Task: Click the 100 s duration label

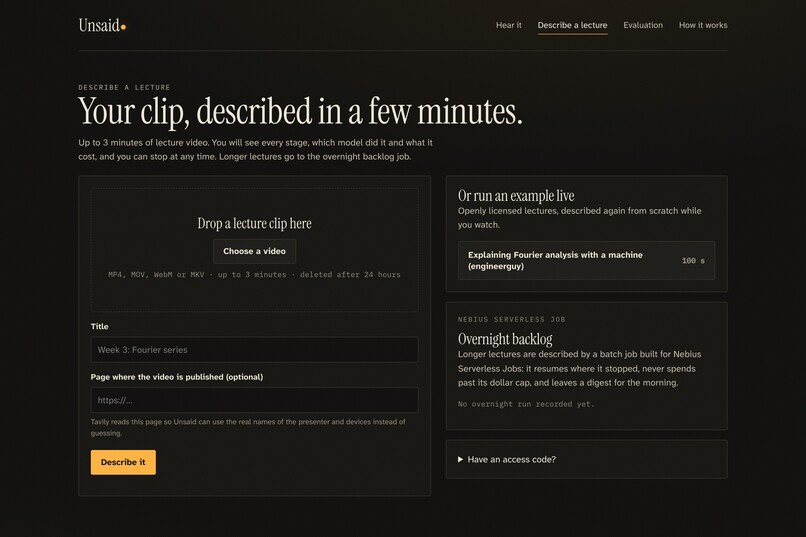Action: [693, 261]
